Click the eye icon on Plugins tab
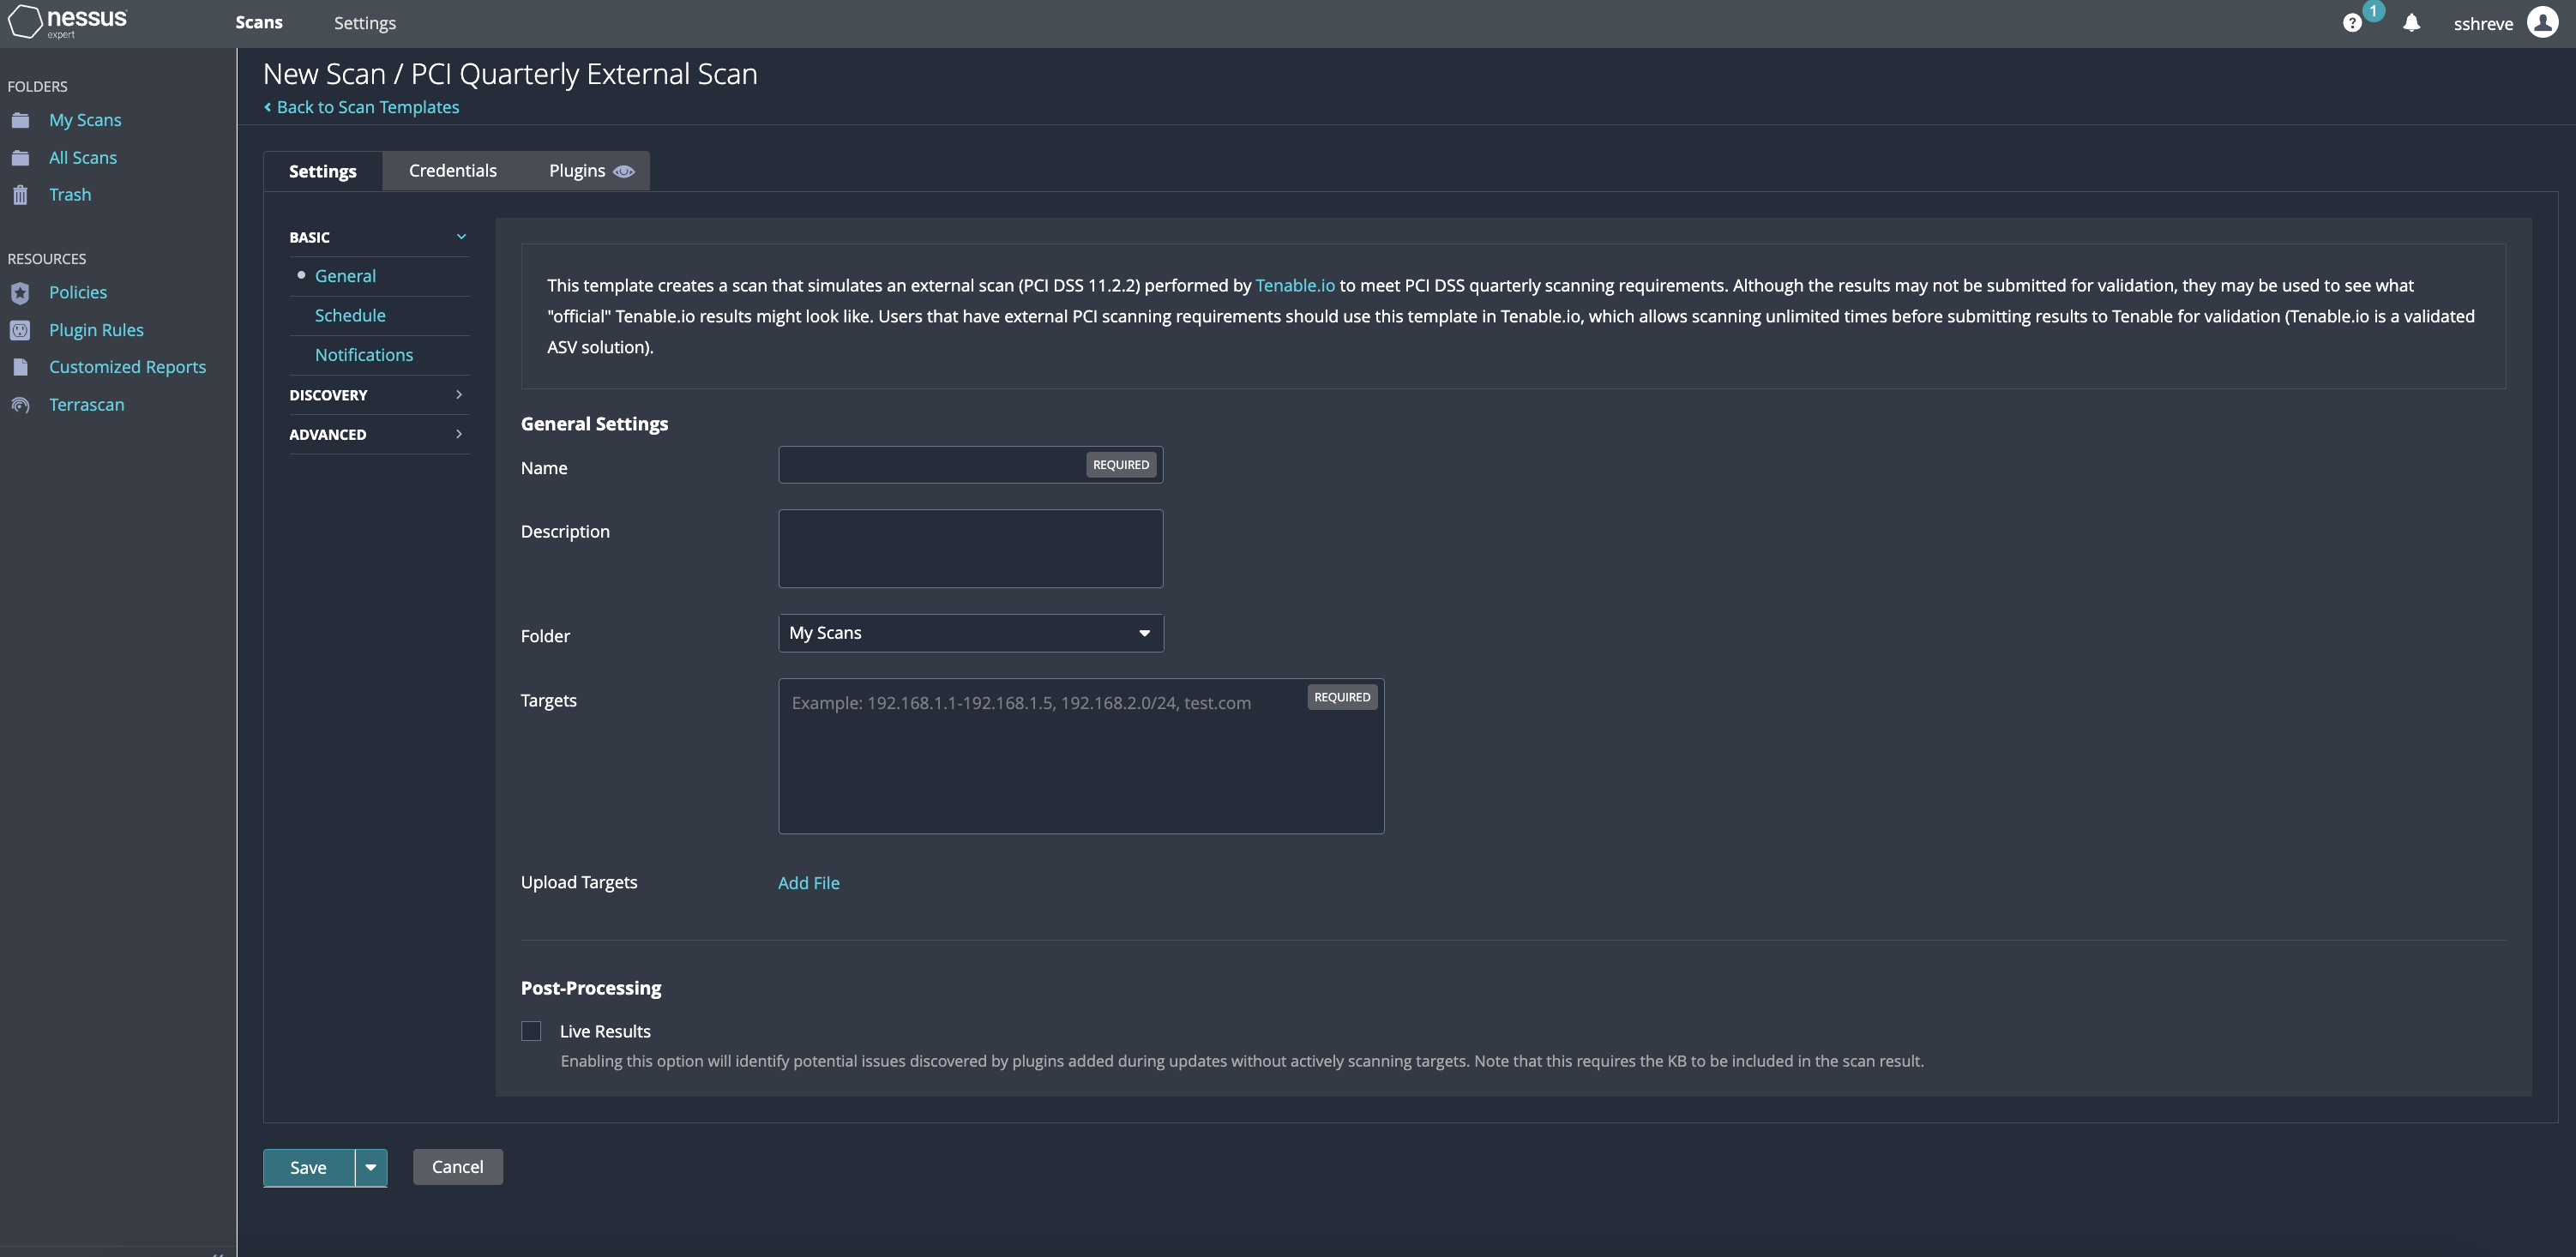 pos(623,171)
